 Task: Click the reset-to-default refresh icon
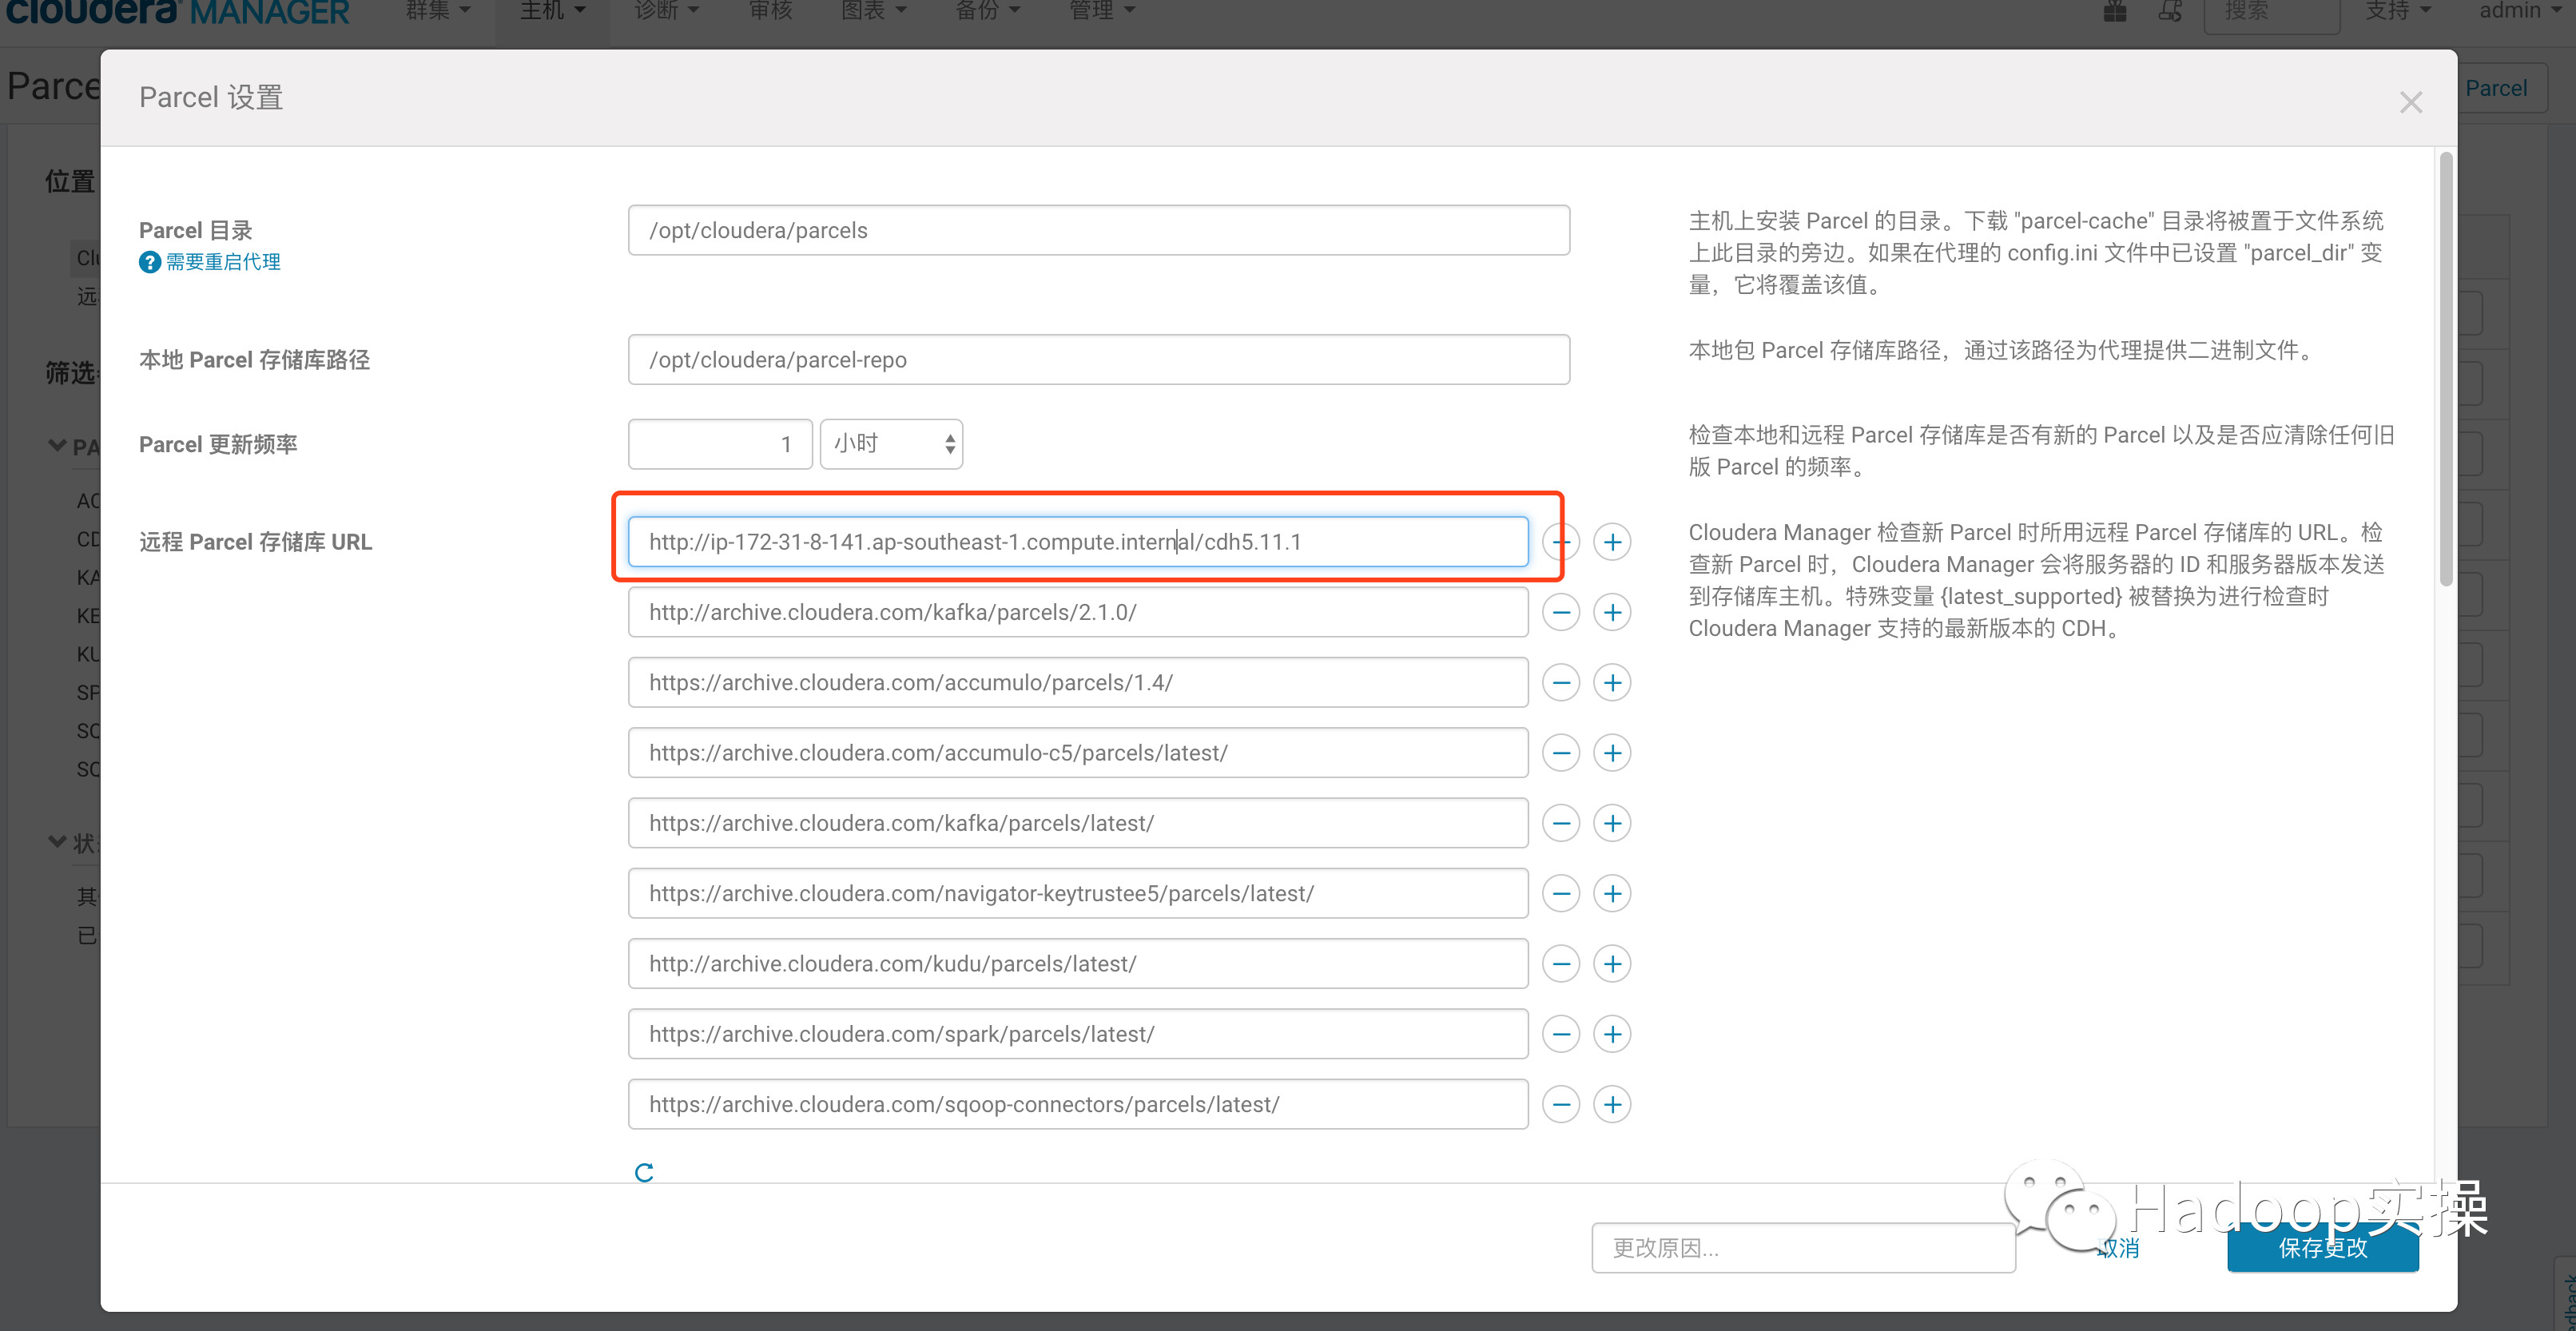(644, 1172)
